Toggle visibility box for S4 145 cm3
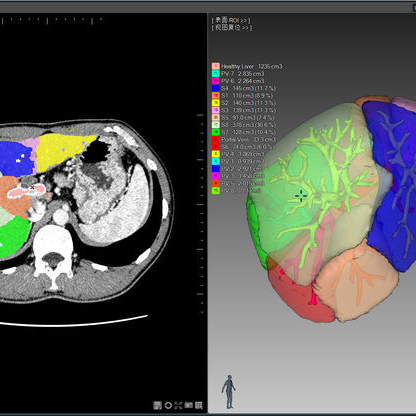Image resolution: width=416 pixels, height=416 pixels. click(x=216, y=88)
